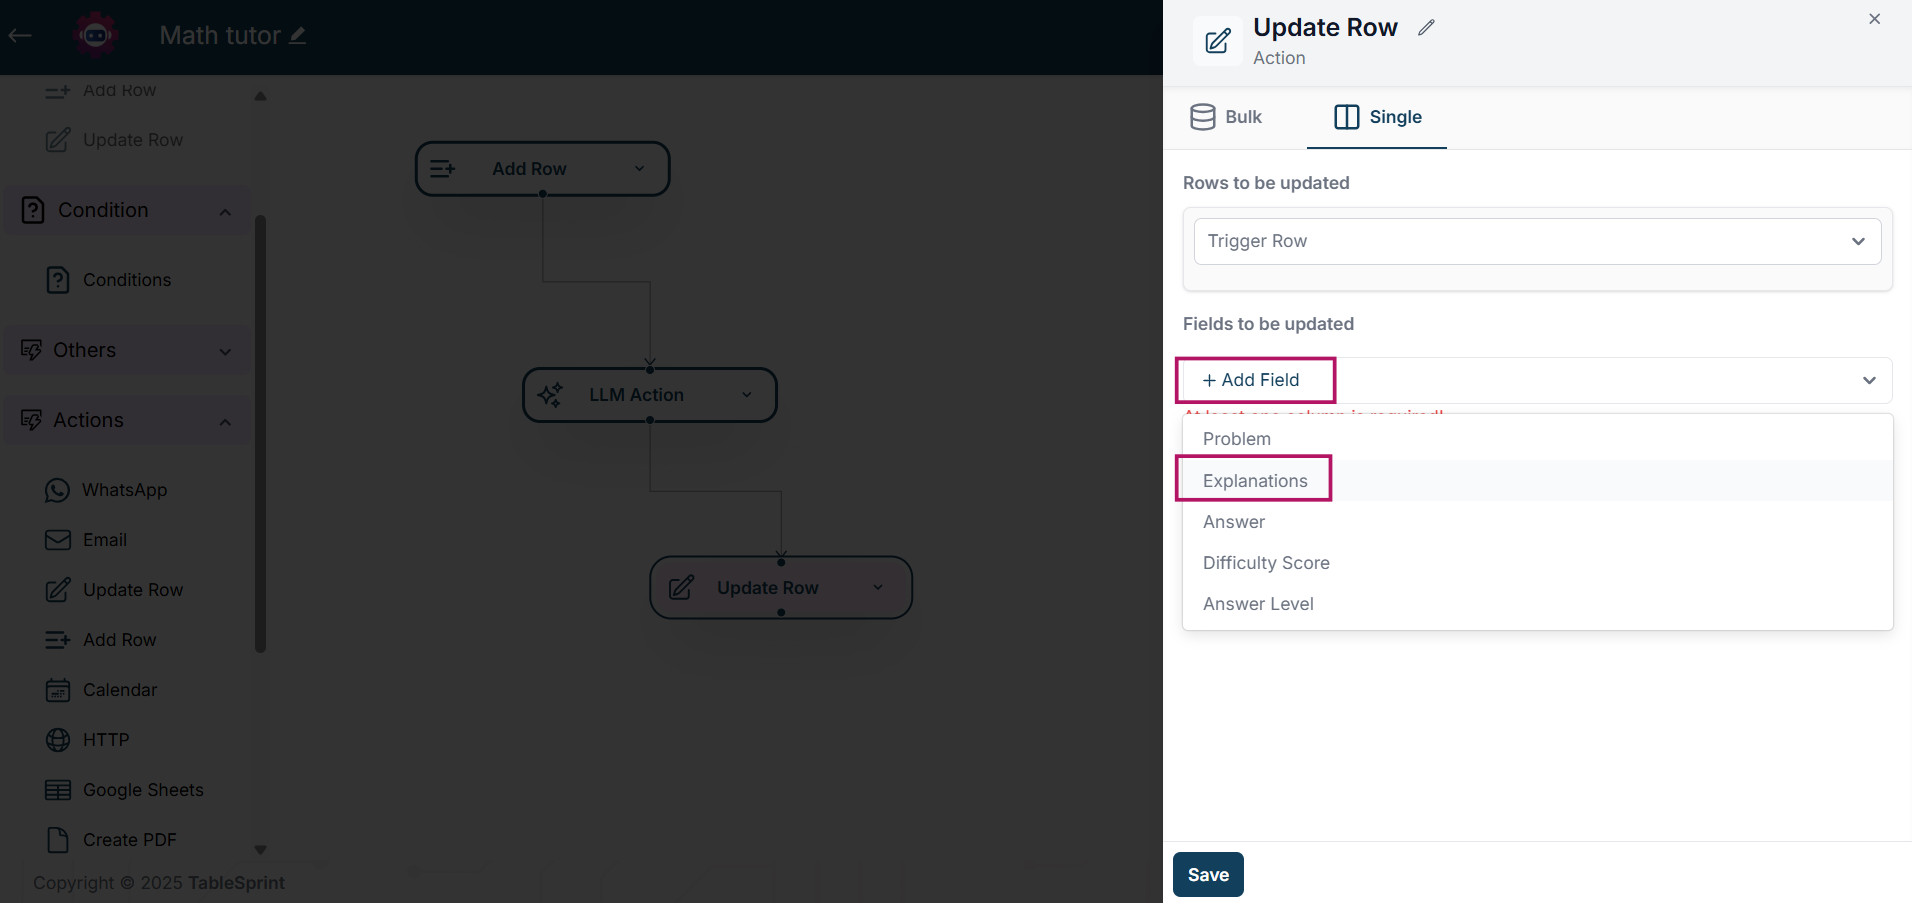Viewport: 1912px width, 903px height.
Task: Switch to the Bulk tab
Action: point(1227,117)
